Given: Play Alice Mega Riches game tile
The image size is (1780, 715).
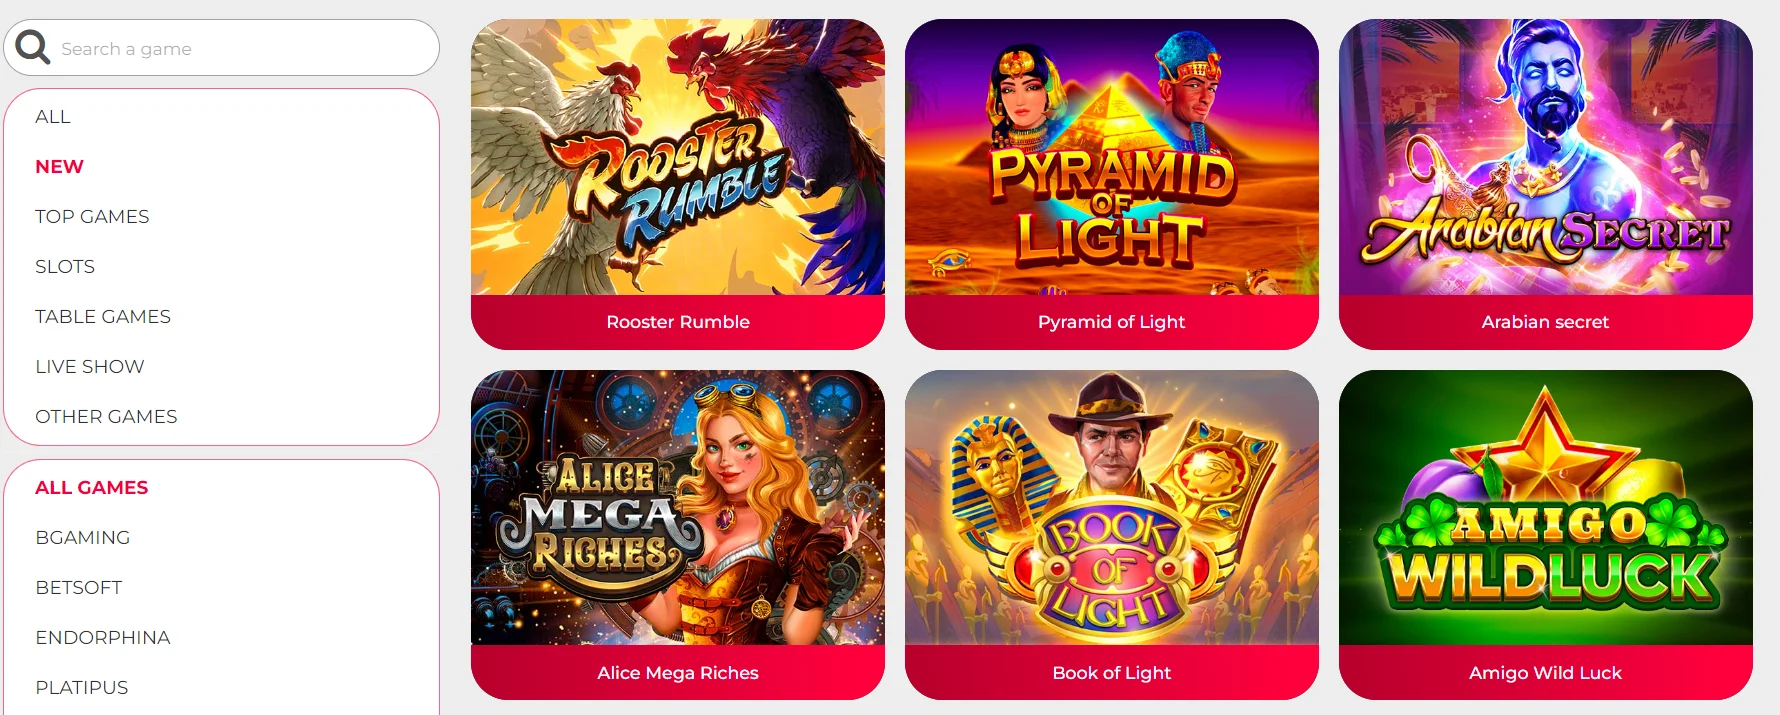Looking at the screenshot, I should coord(678,508).
